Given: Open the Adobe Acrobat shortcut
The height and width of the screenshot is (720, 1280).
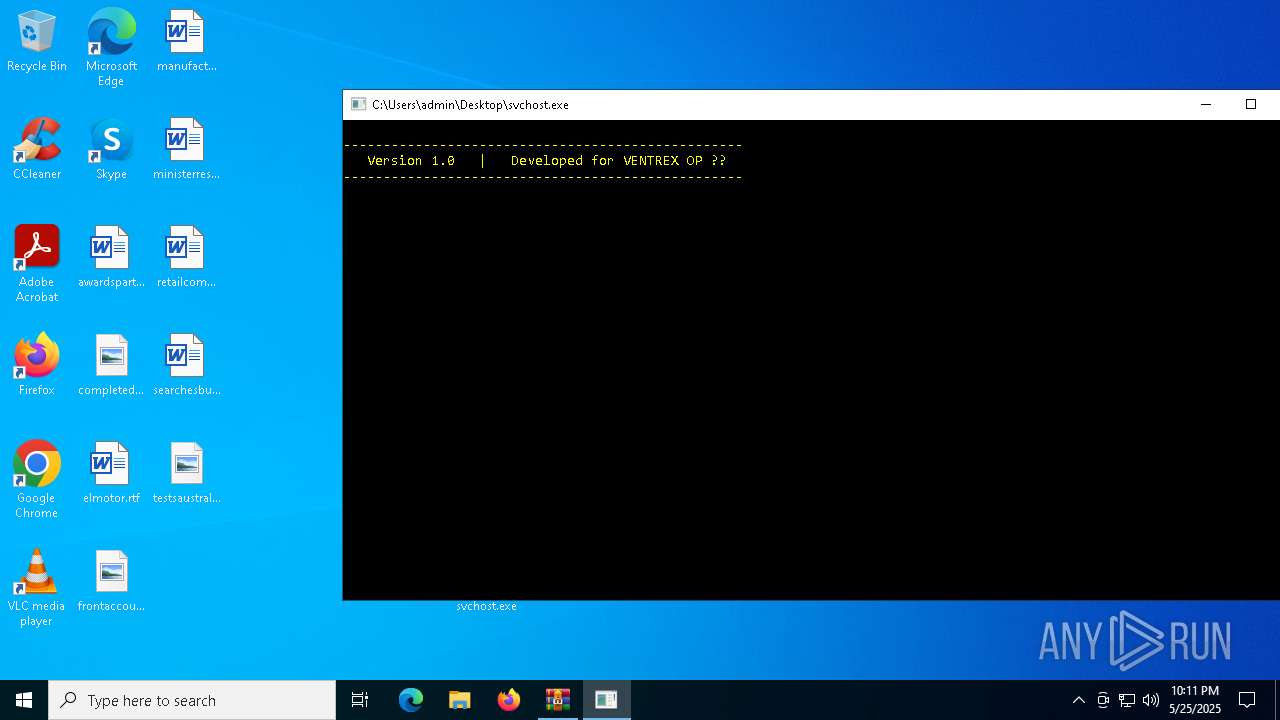Looking at the screenshot, I should (37, 264).
